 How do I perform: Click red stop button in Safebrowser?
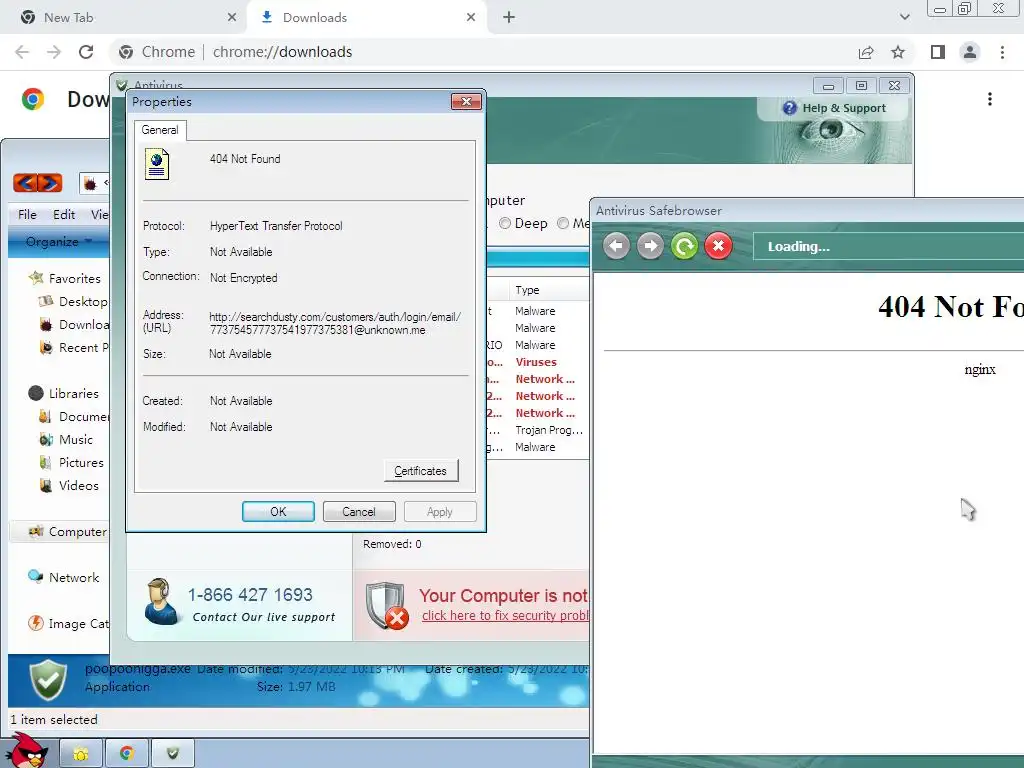(718, 246)
